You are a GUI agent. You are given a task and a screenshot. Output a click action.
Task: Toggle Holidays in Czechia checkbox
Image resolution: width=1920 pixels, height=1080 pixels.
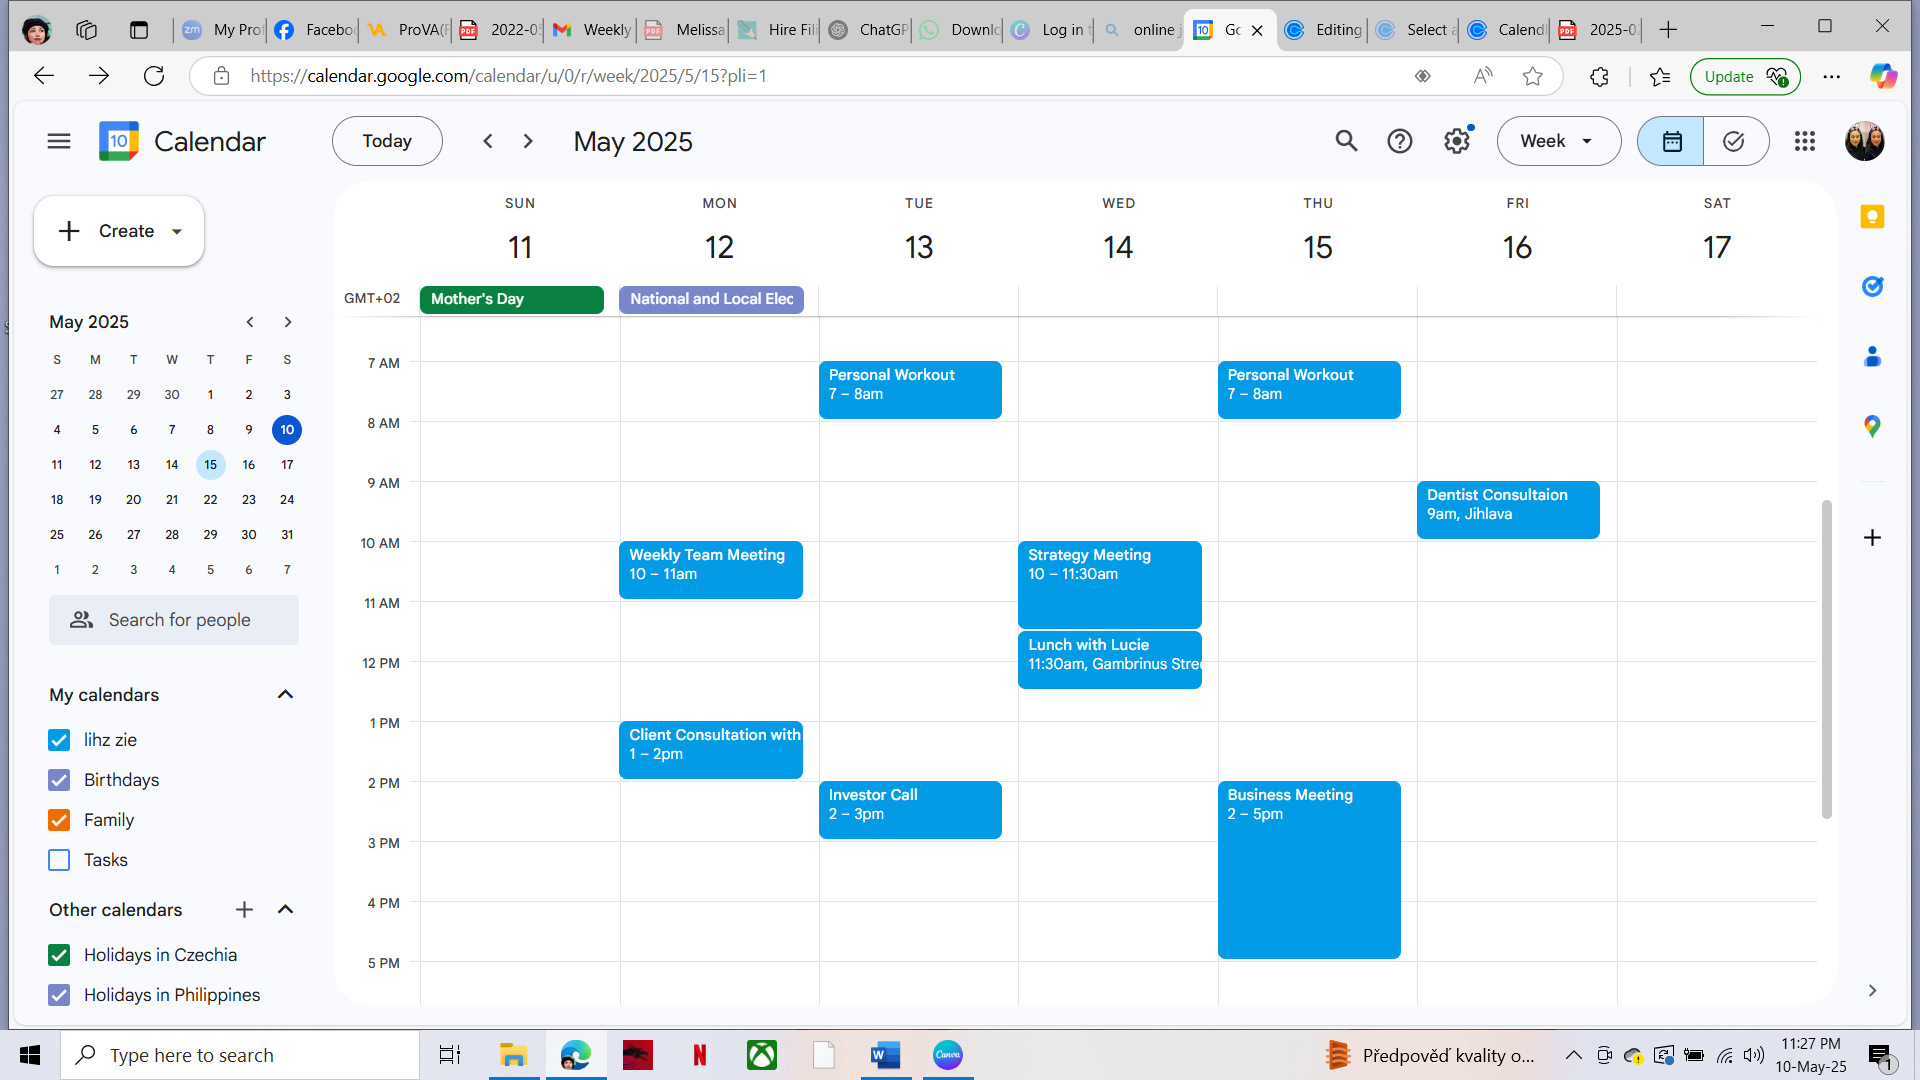[59, 955]
